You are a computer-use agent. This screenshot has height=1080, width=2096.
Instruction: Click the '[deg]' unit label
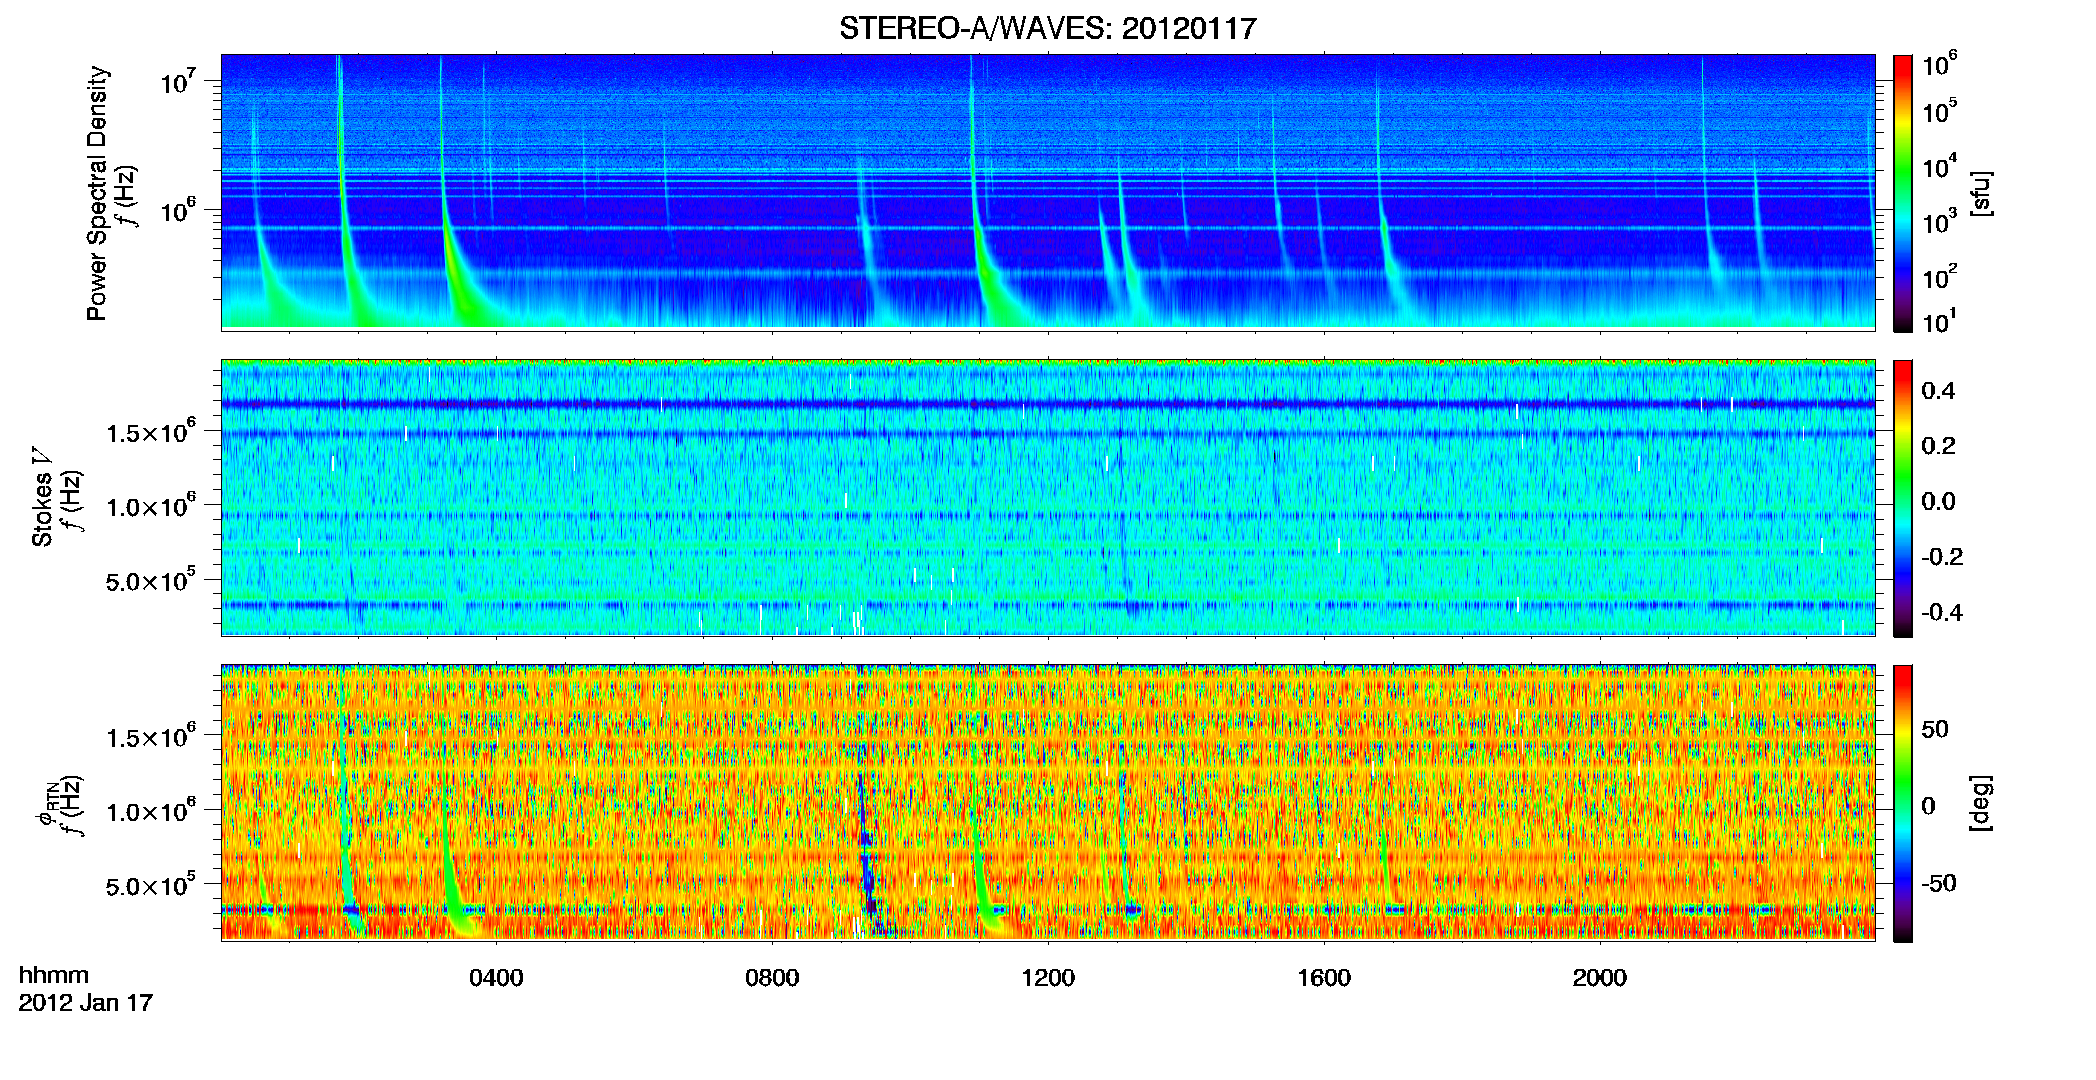tap(1981, 803)
